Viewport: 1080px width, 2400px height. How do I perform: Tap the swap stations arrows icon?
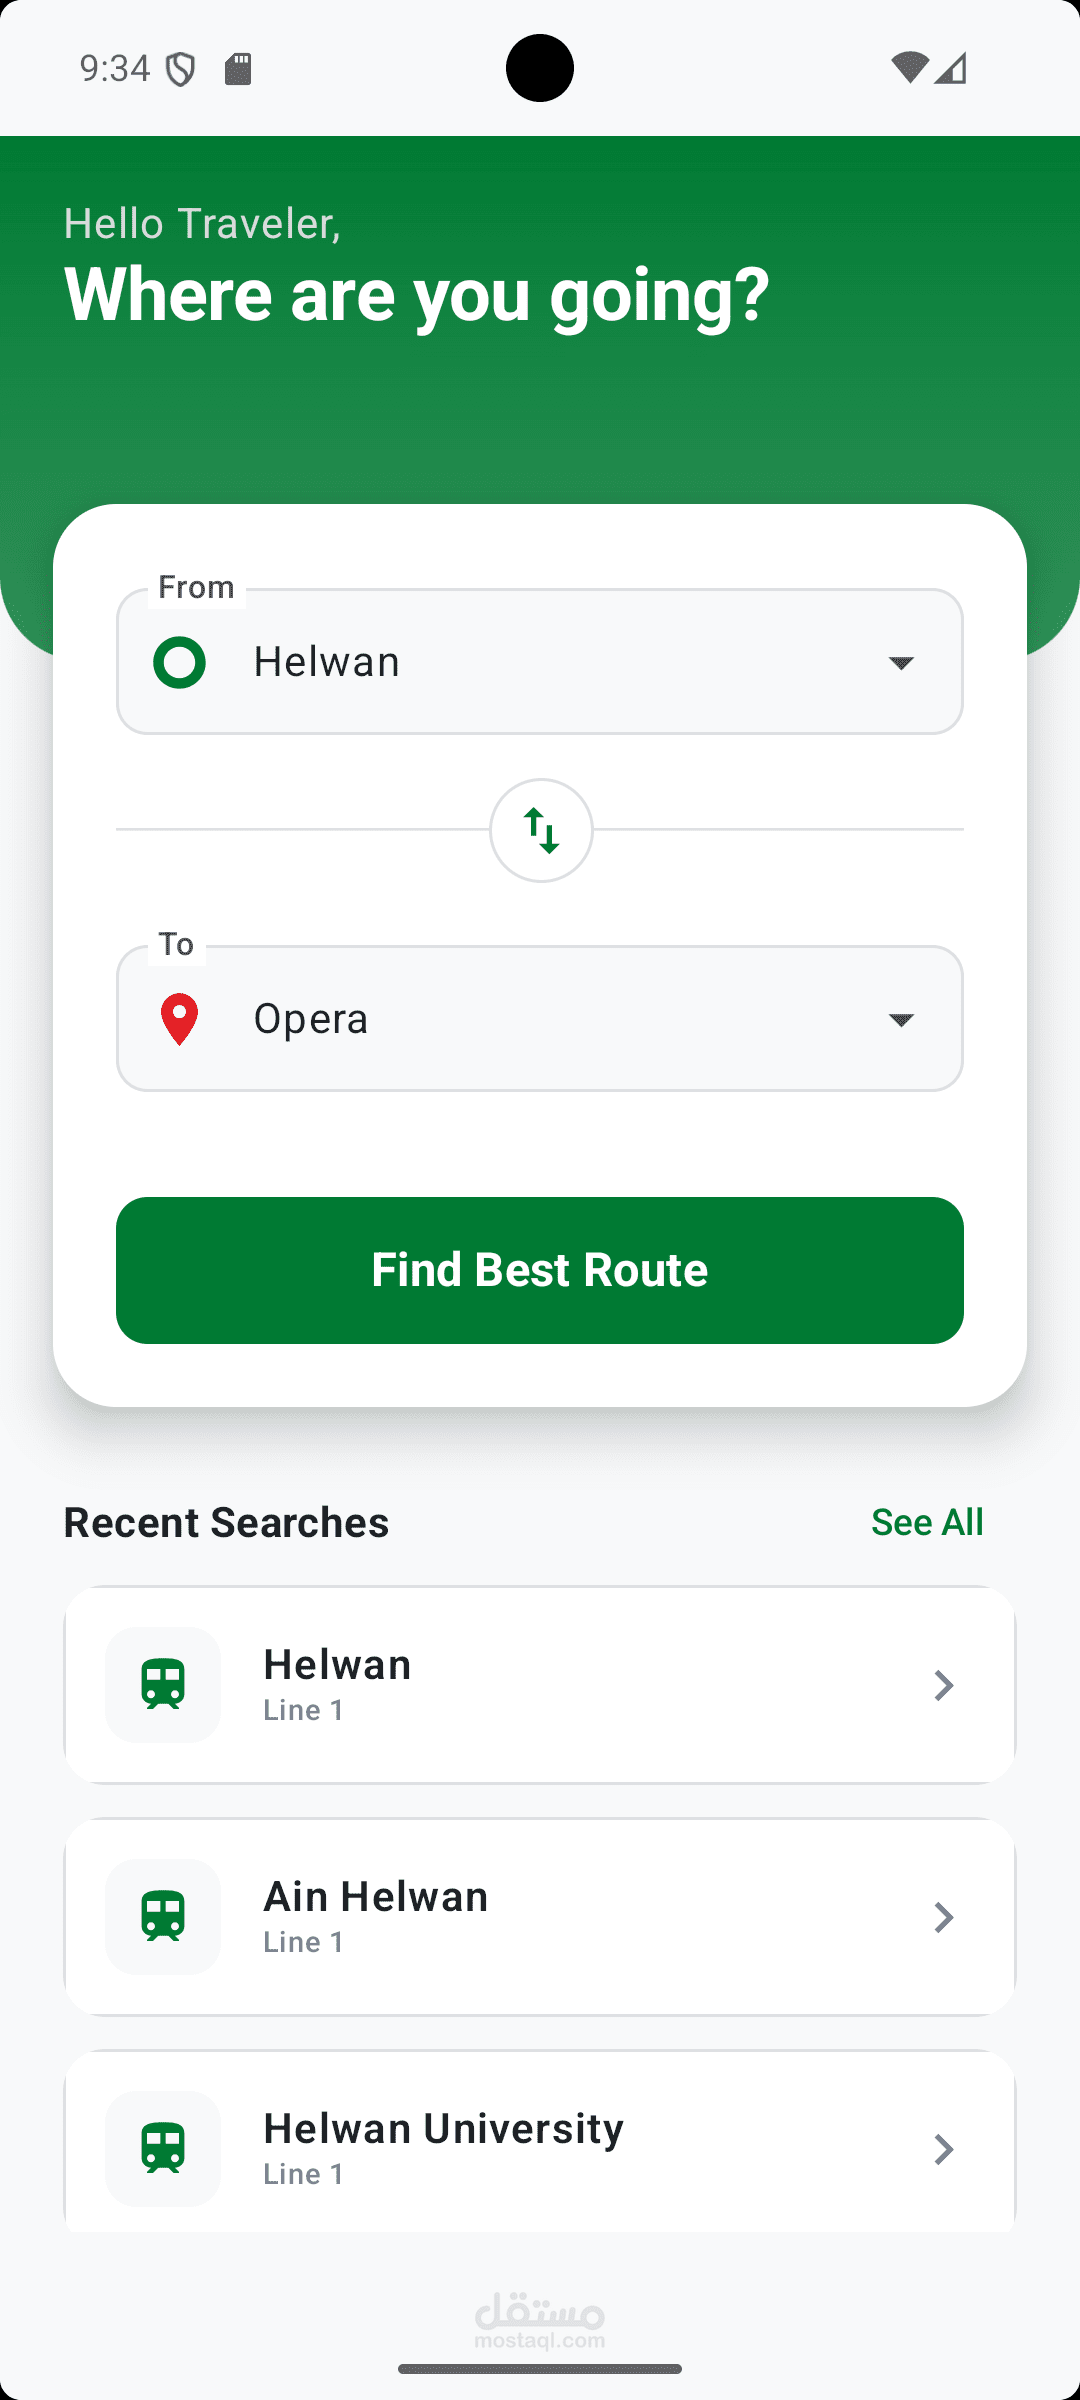coord(541,830)
